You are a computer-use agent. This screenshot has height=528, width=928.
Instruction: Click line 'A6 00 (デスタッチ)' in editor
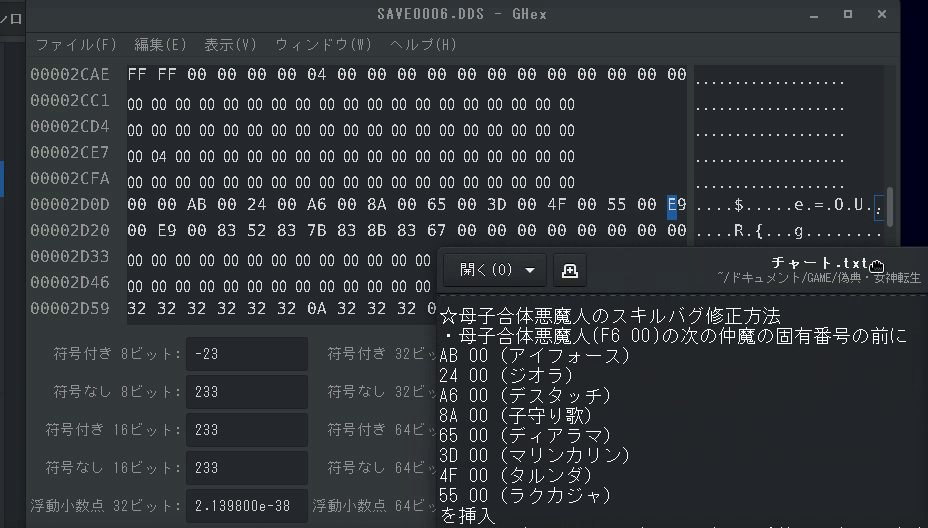525,396
